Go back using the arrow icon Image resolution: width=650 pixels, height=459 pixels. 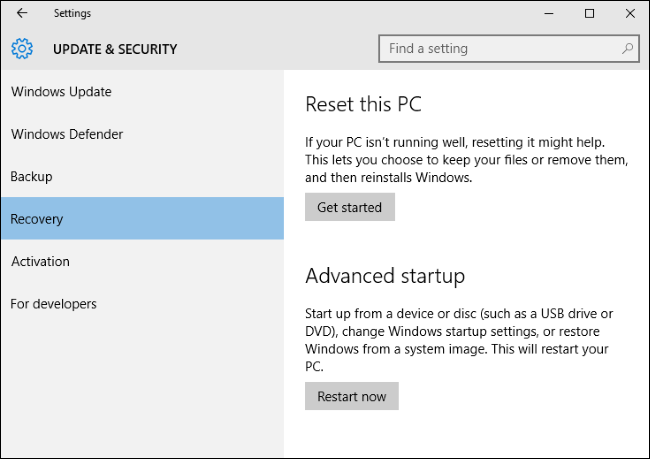pos(22,13)
